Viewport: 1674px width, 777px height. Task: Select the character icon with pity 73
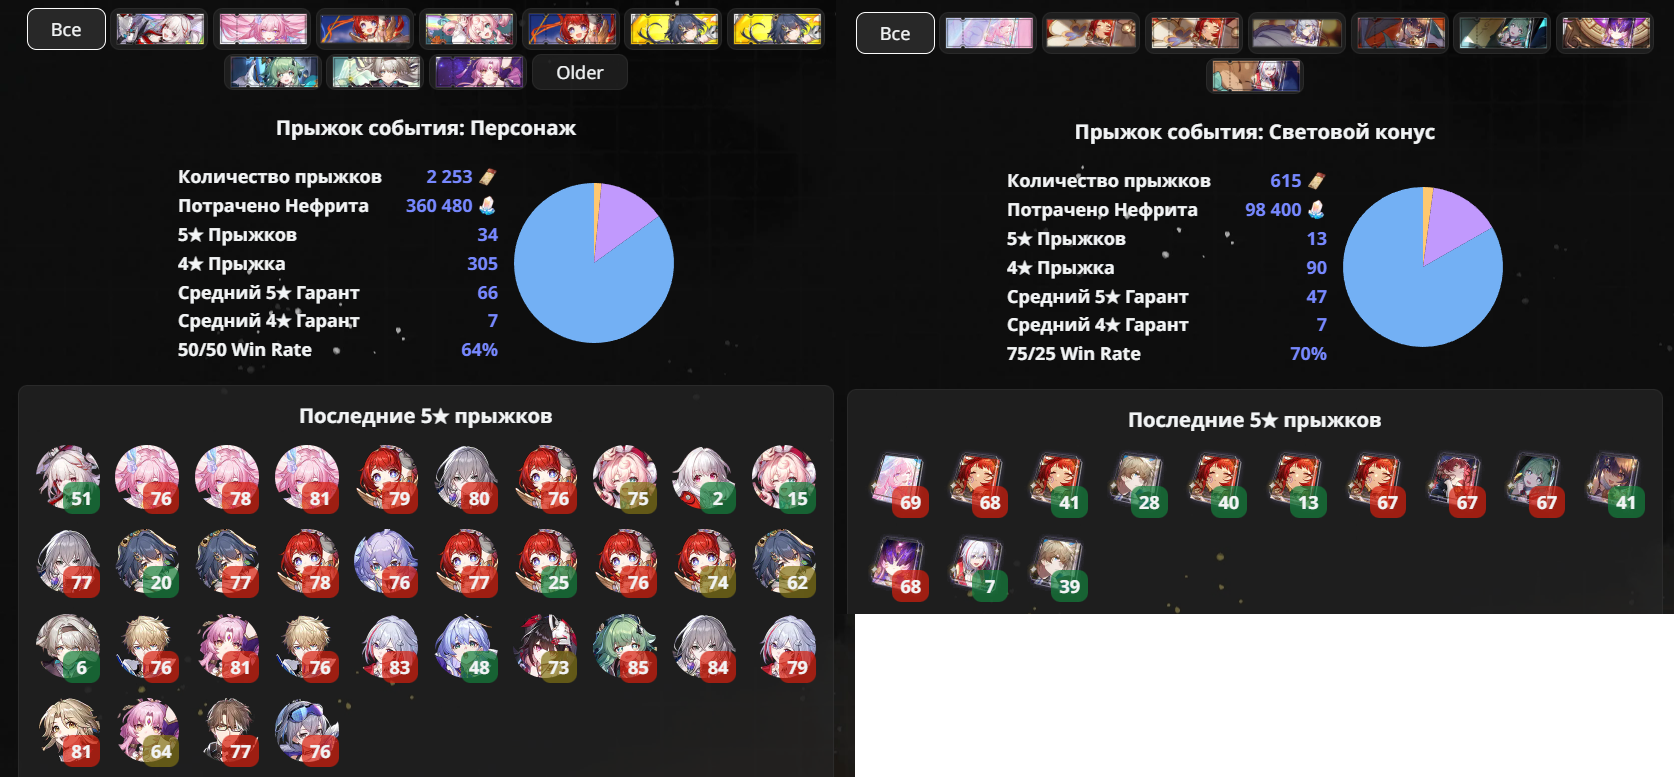coord(546,647)
